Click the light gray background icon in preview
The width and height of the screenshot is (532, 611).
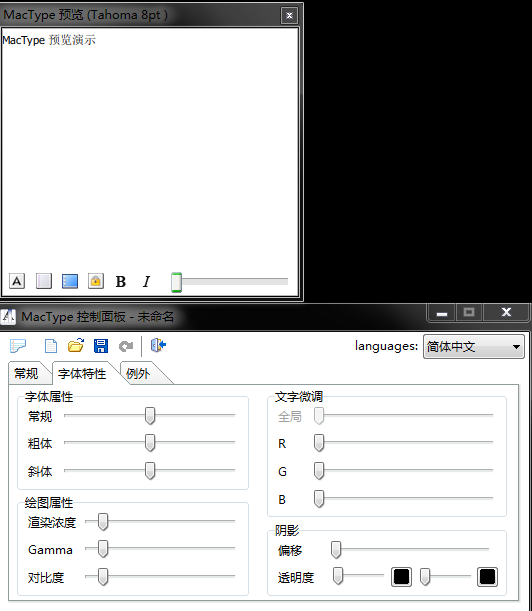coord(44,281)
